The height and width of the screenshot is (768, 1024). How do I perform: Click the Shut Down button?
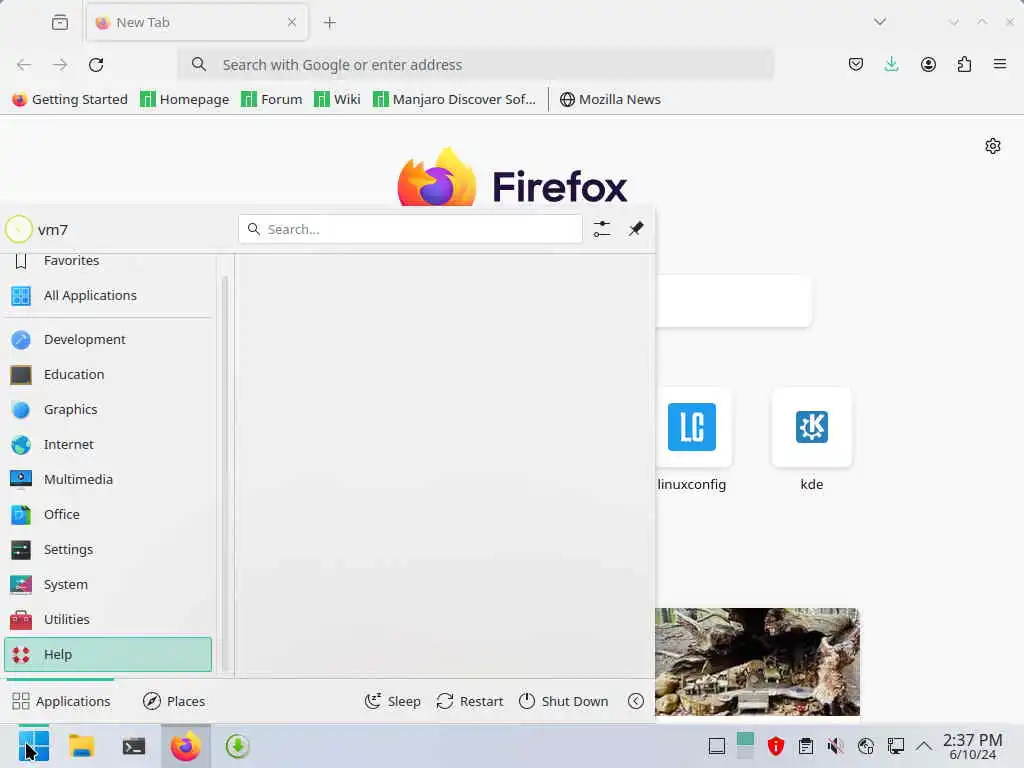[x=563, y=701]
